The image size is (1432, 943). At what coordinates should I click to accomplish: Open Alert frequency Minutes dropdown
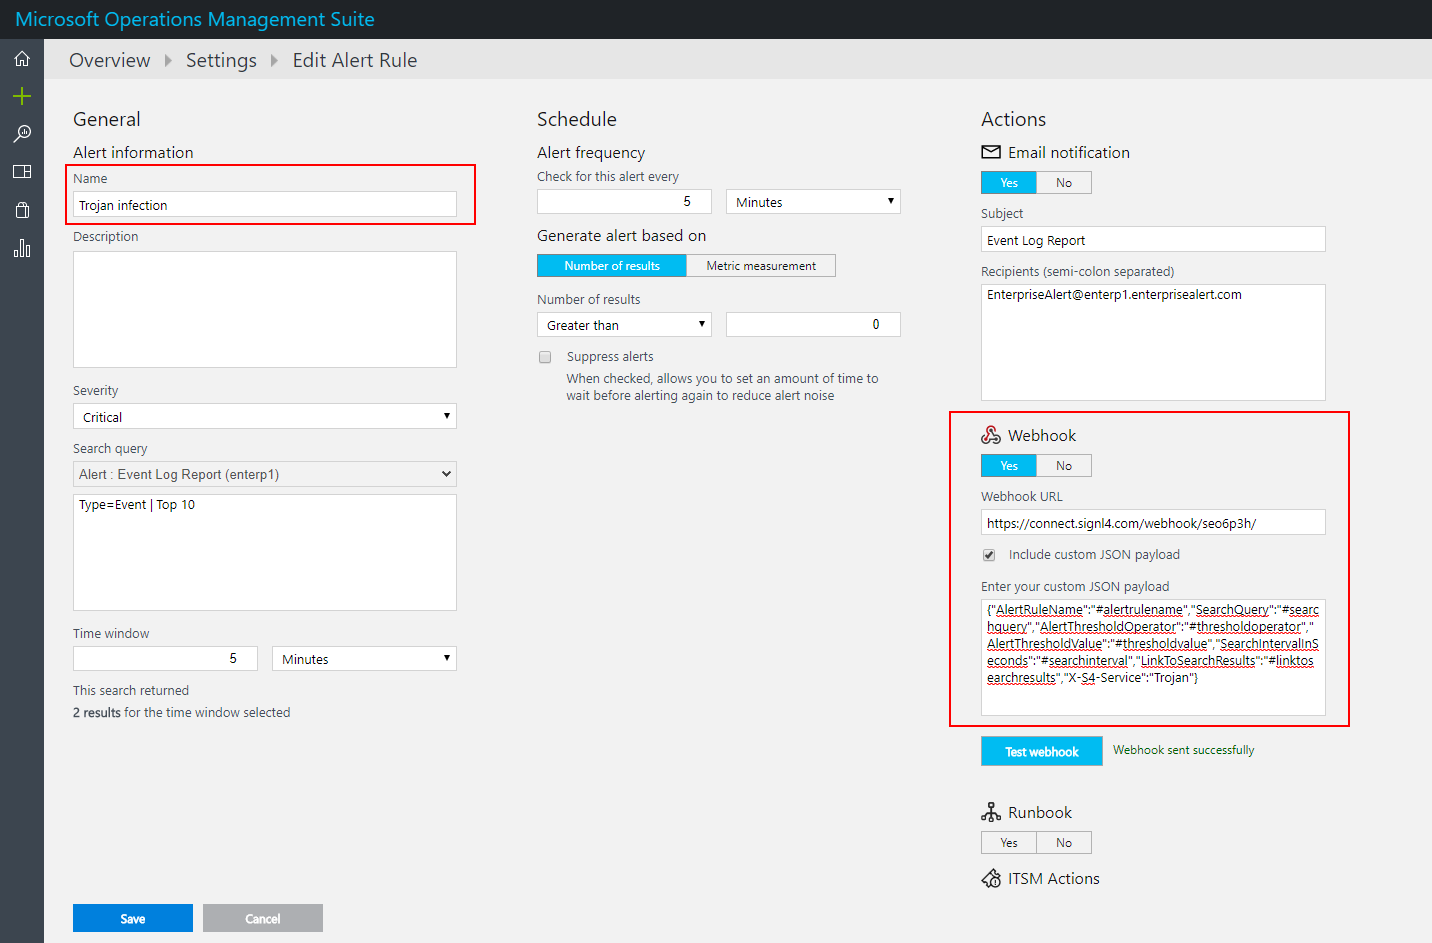[813, 202]
